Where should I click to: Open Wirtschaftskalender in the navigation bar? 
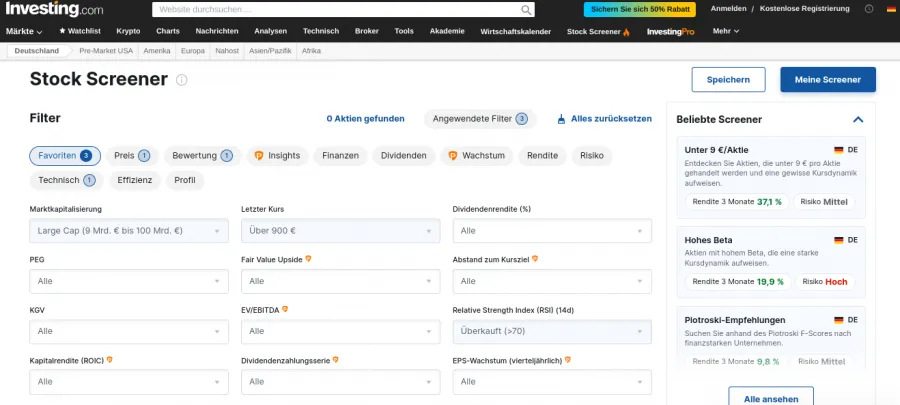(x=515, y=32)
